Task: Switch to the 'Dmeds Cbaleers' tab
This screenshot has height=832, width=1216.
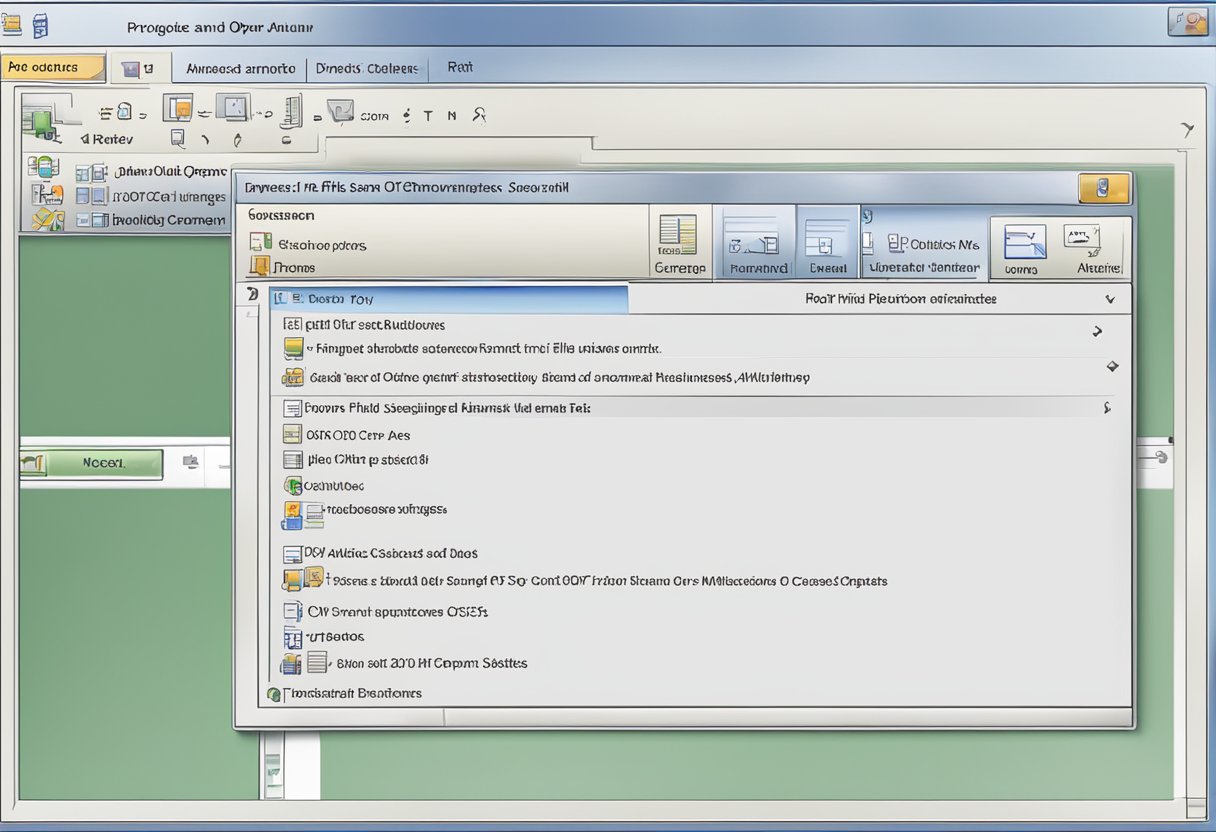Action: [x=366, y=68]
